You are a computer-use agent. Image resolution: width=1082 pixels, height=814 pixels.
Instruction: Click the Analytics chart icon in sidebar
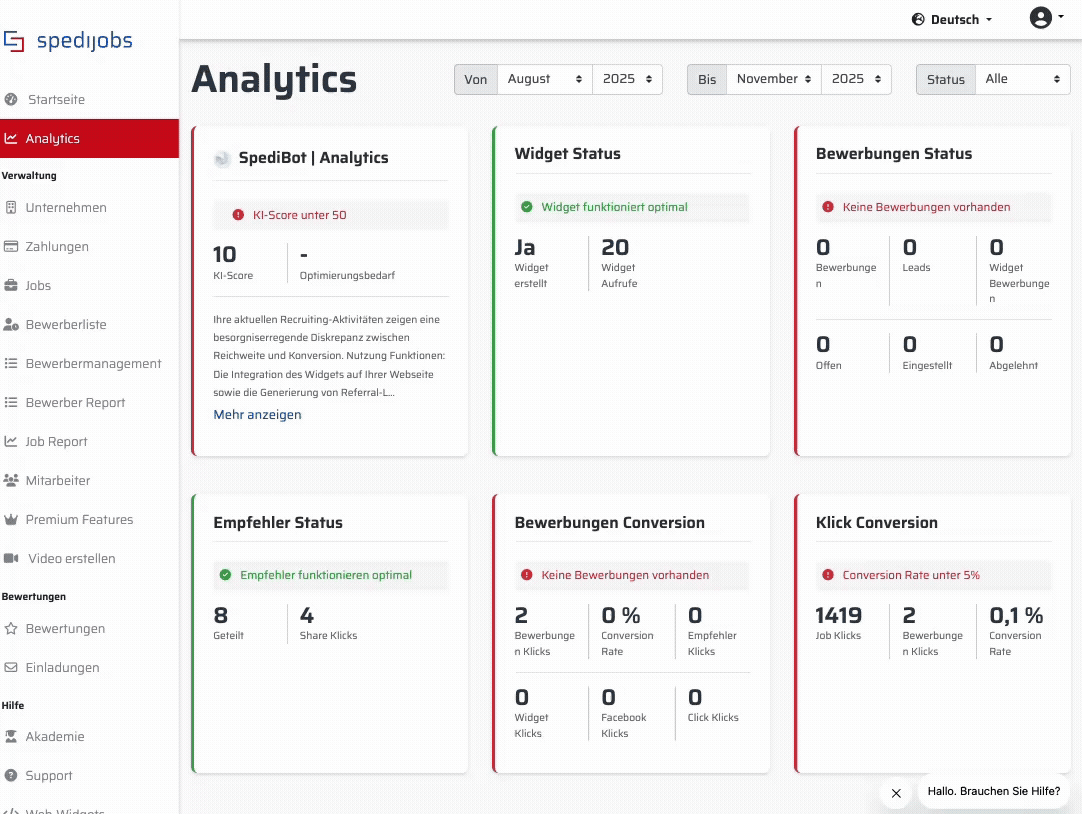pyautogui.click(x=11, y=139)
